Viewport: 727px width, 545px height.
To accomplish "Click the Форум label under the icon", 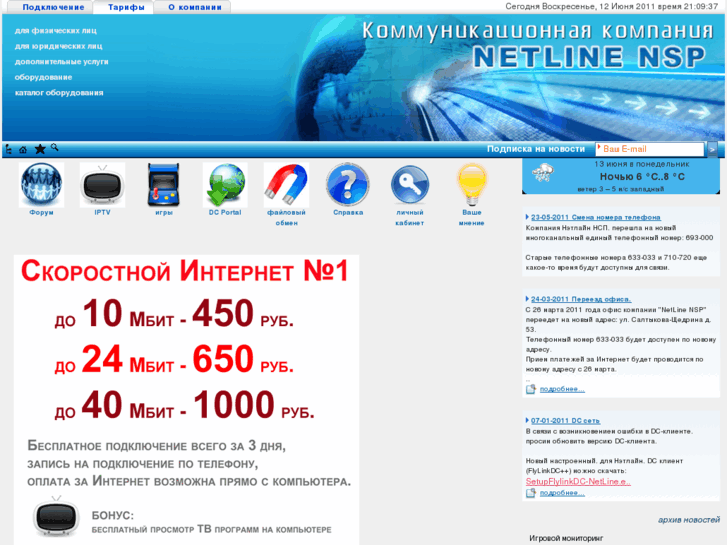I will 41,212.
